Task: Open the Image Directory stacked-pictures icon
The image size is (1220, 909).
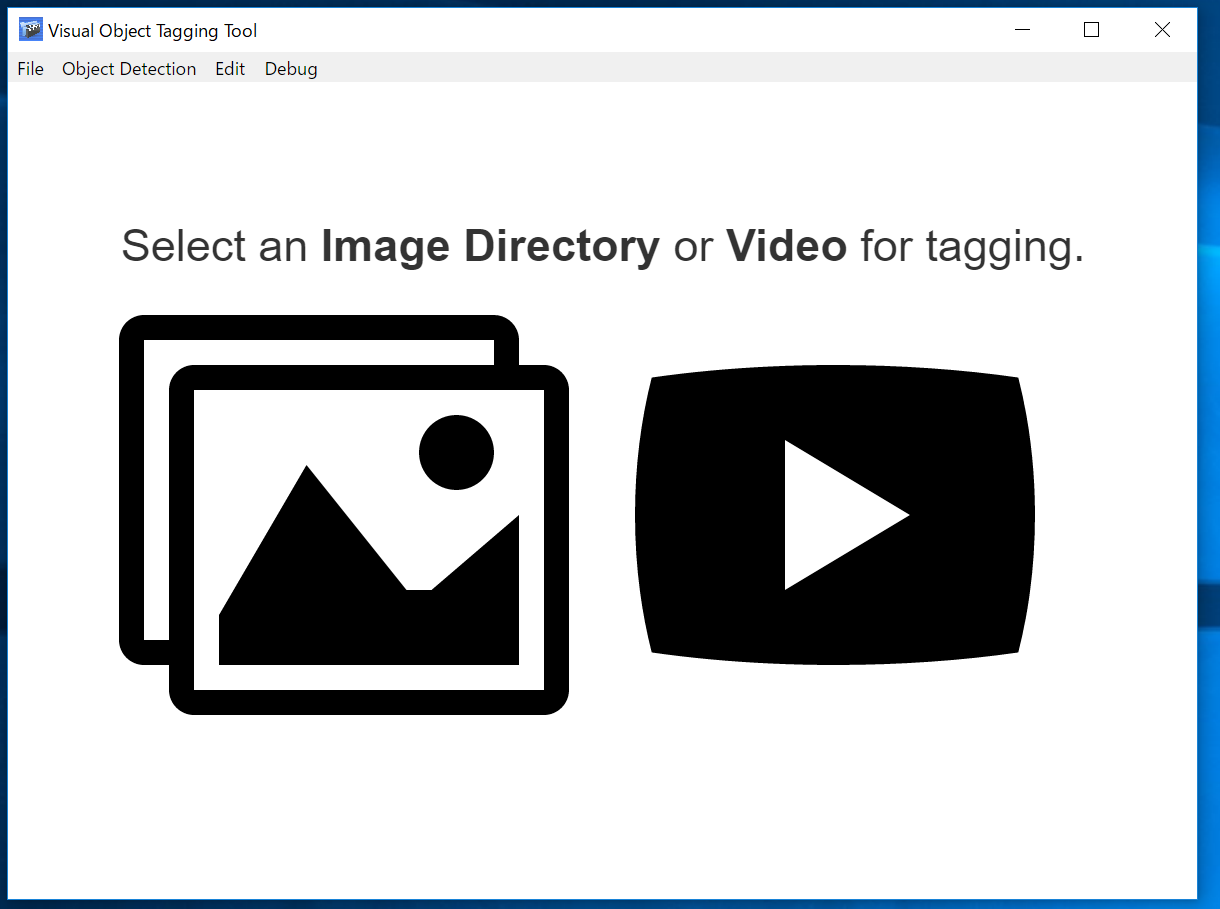Action: click(x=344, y=514)
